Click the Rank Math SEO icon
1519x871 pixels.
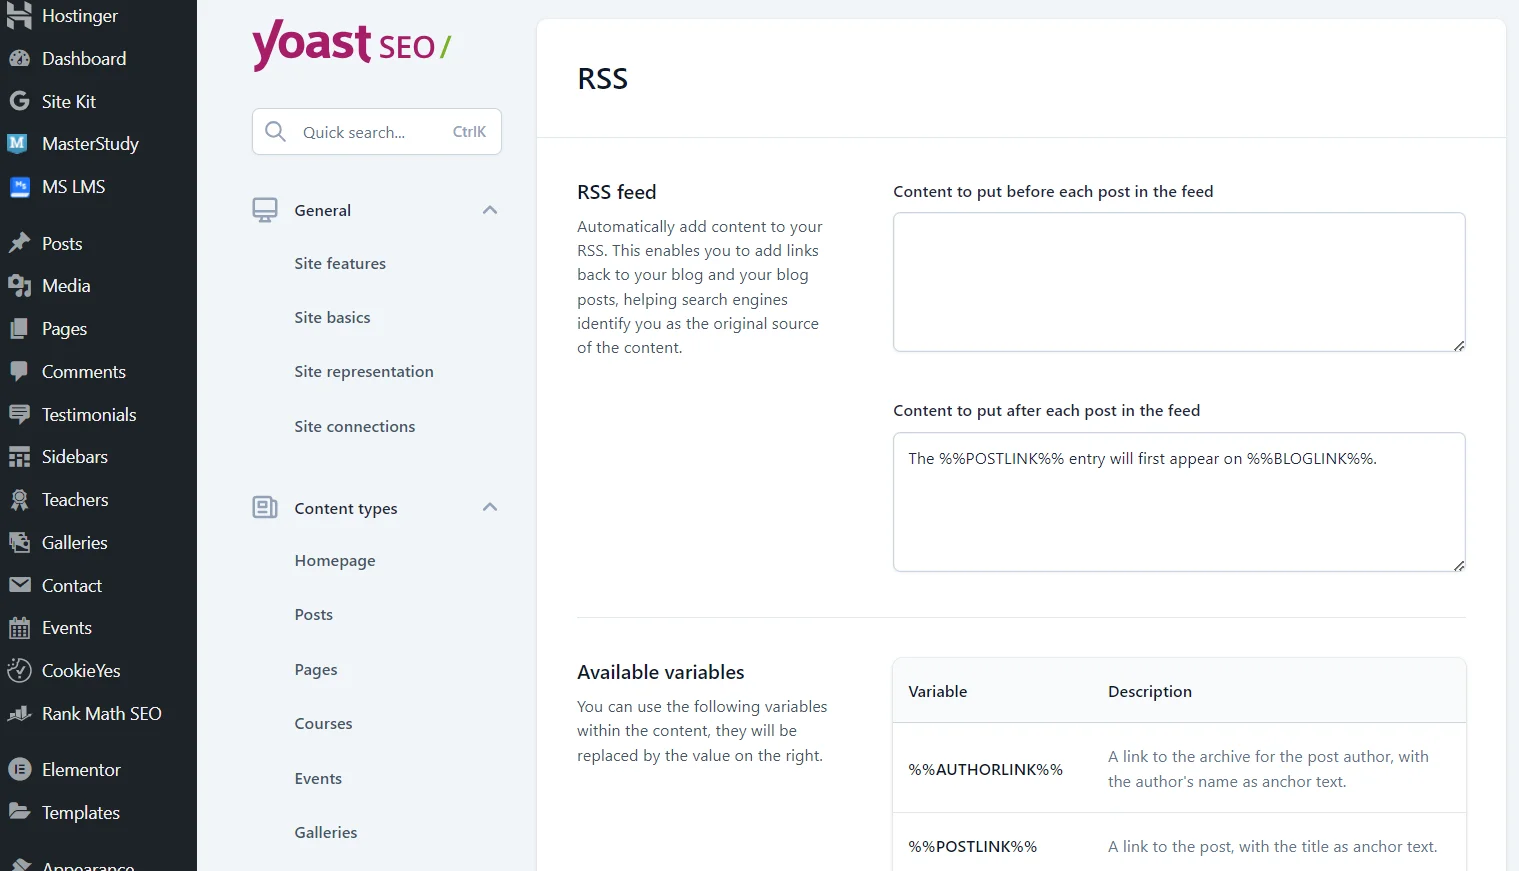tap(19, 713)
